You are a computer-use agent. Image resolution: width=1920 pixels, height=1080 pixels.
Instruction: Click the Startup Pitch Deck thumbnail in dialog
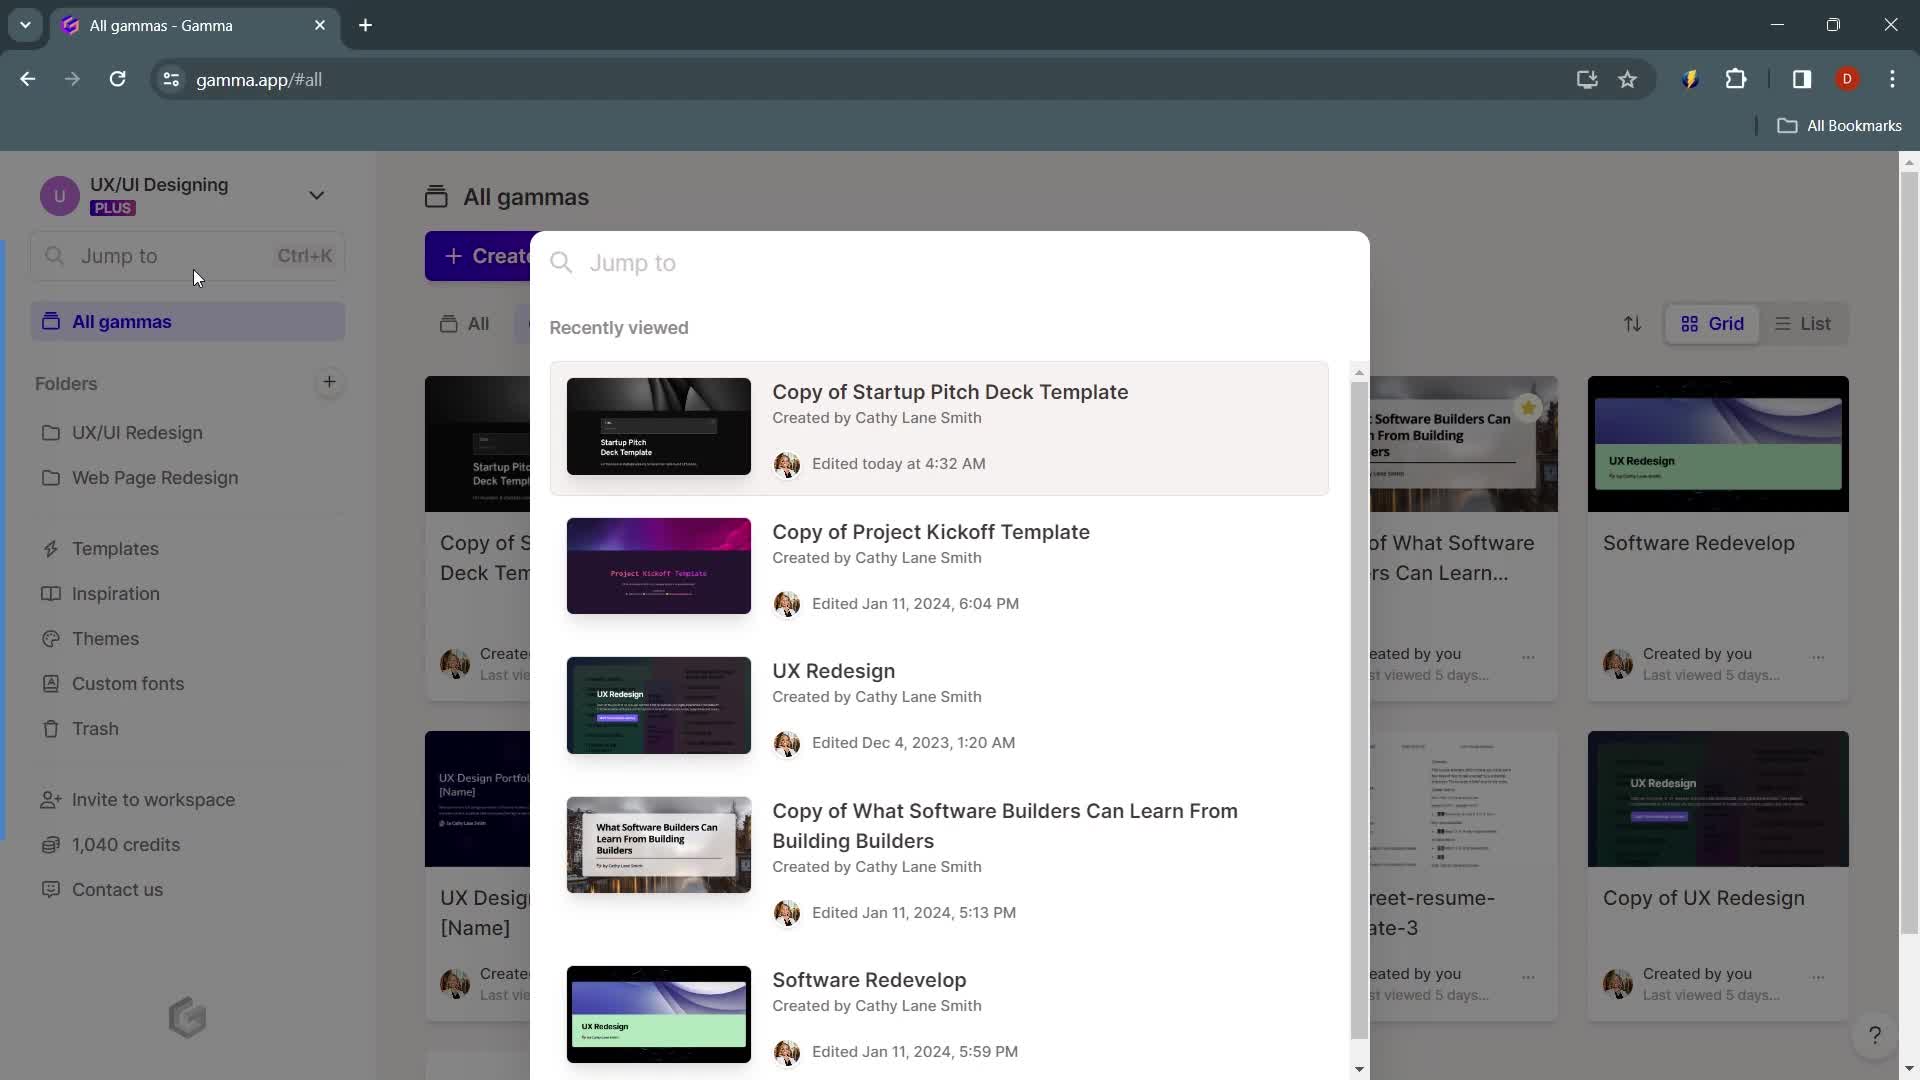(x=659, y=427)
